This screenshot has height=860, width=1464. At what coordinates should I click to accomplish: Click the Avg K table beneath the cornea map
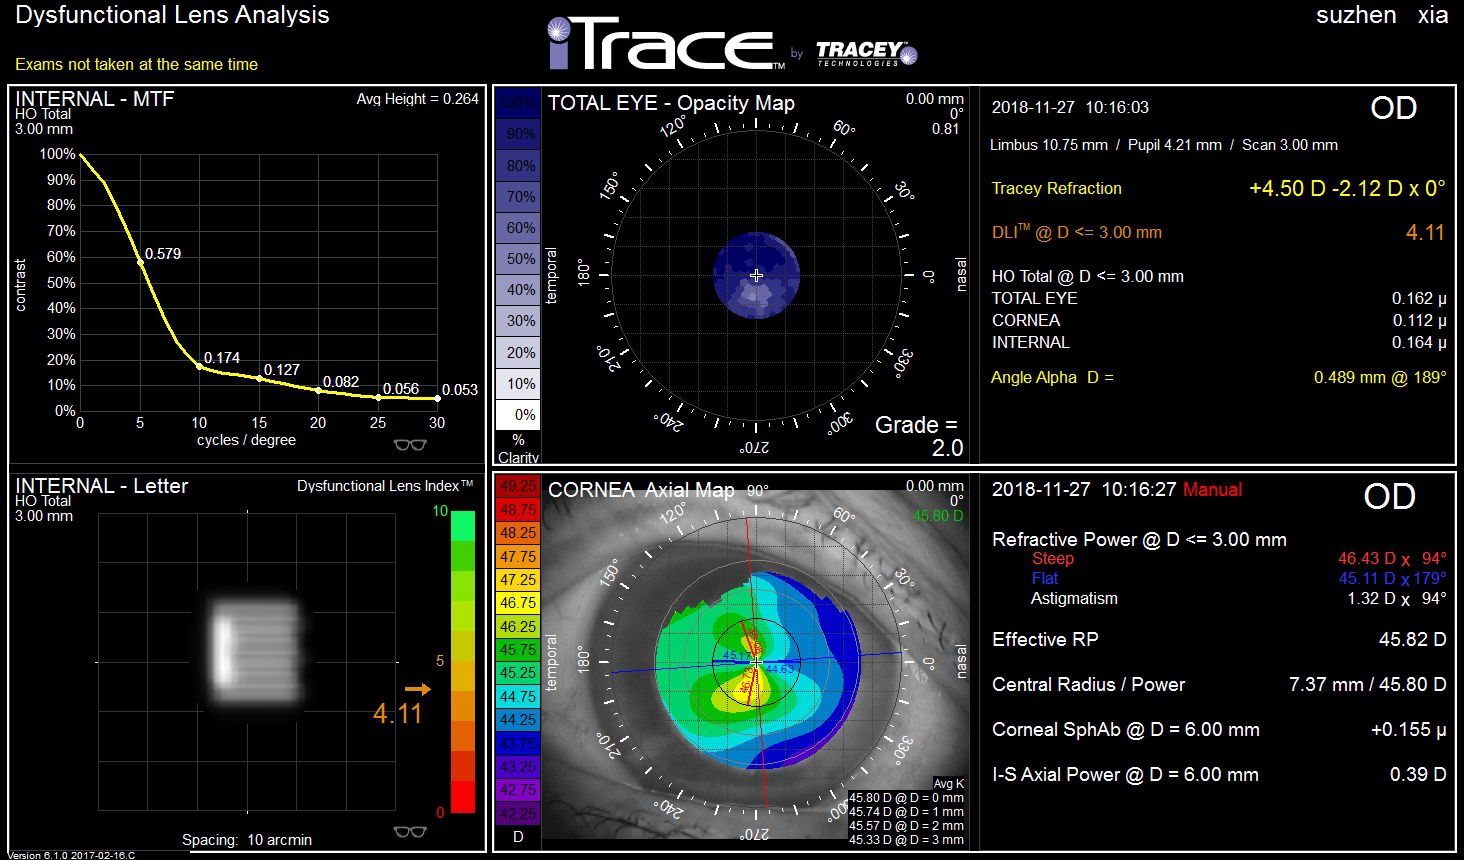[906, 812]
